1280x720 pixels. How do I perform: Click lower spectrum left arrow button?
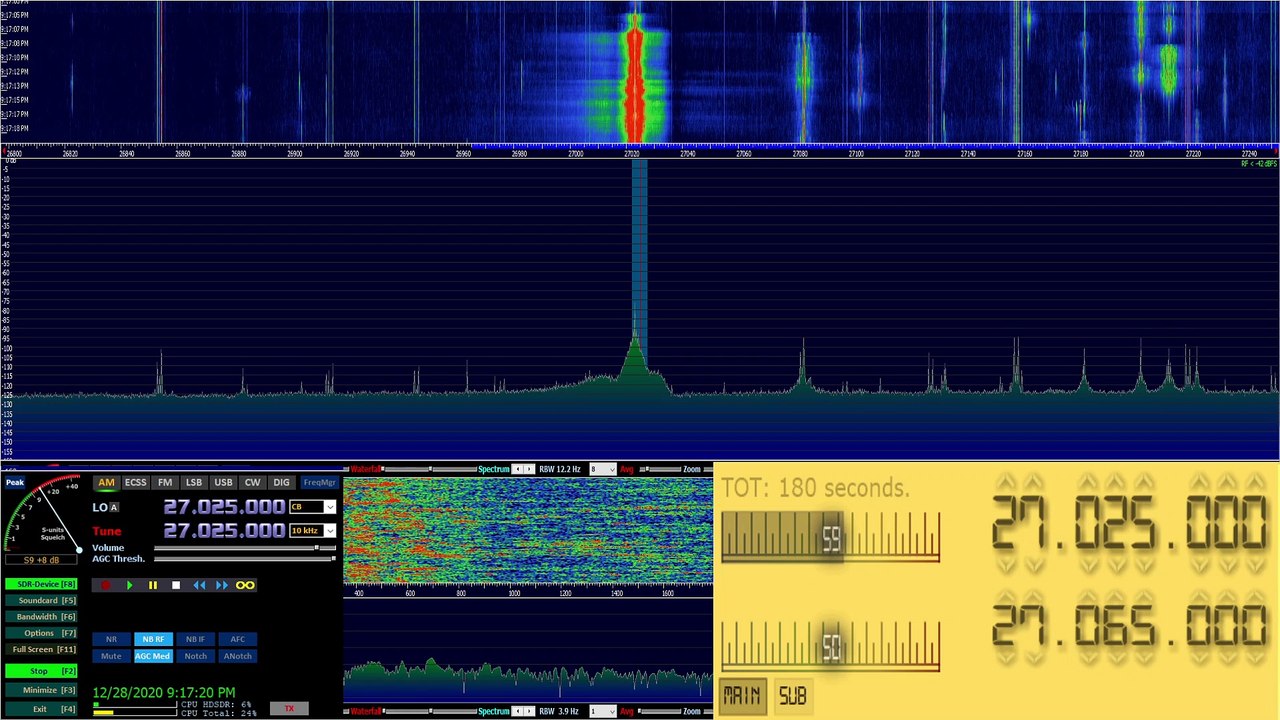(x=518, y=712)
